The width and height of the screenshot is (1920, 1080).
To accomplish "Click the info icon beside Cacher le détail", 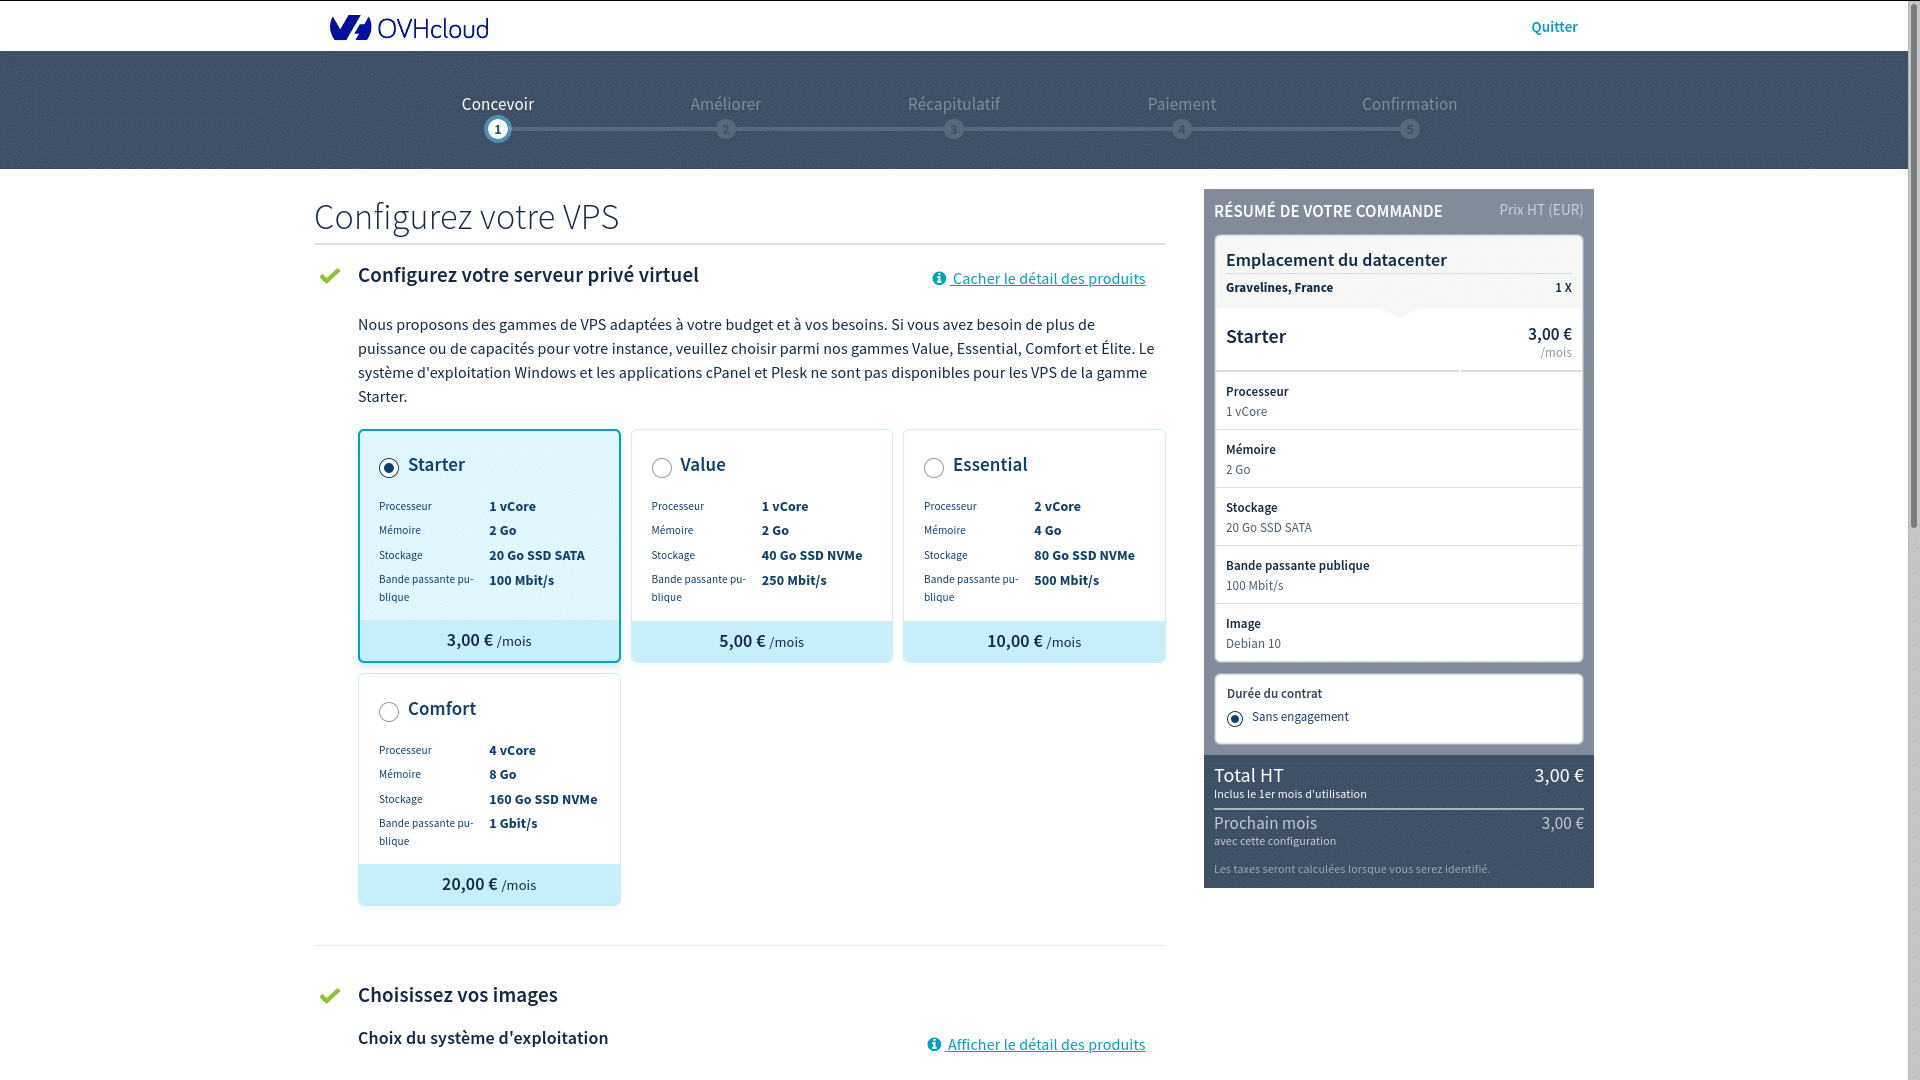I will 939,279.
